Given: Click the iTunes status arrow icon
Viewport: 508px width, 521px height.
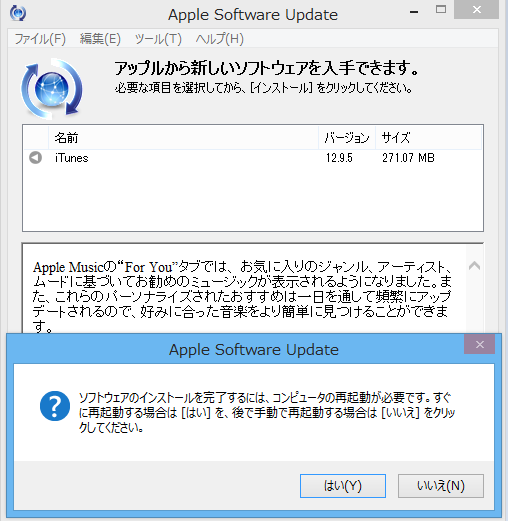Looking at the screenshot, I should pyautogui.click(x=35, y=157).
